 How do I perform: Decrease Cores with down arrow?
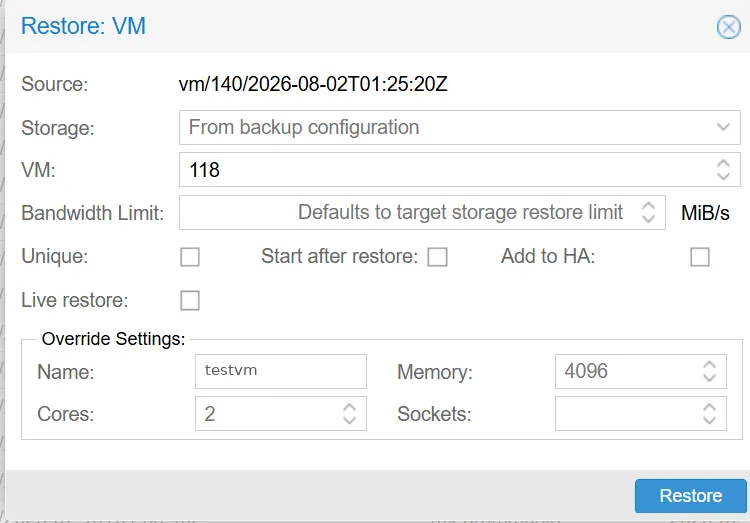350,419
